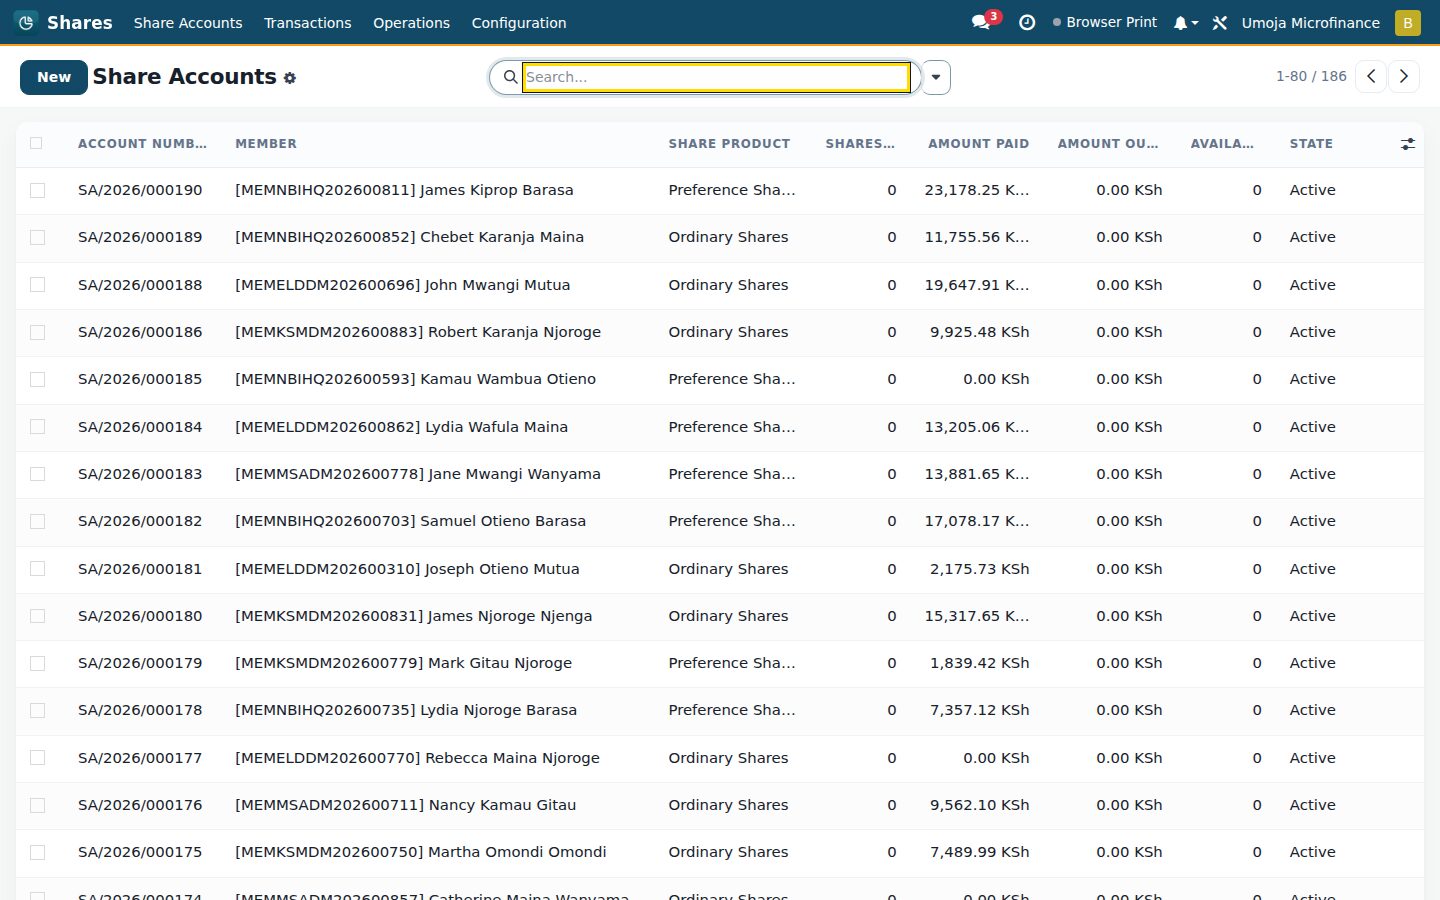
Task: Open record SA/2026/000179
Action: click(x=140, y=663)
